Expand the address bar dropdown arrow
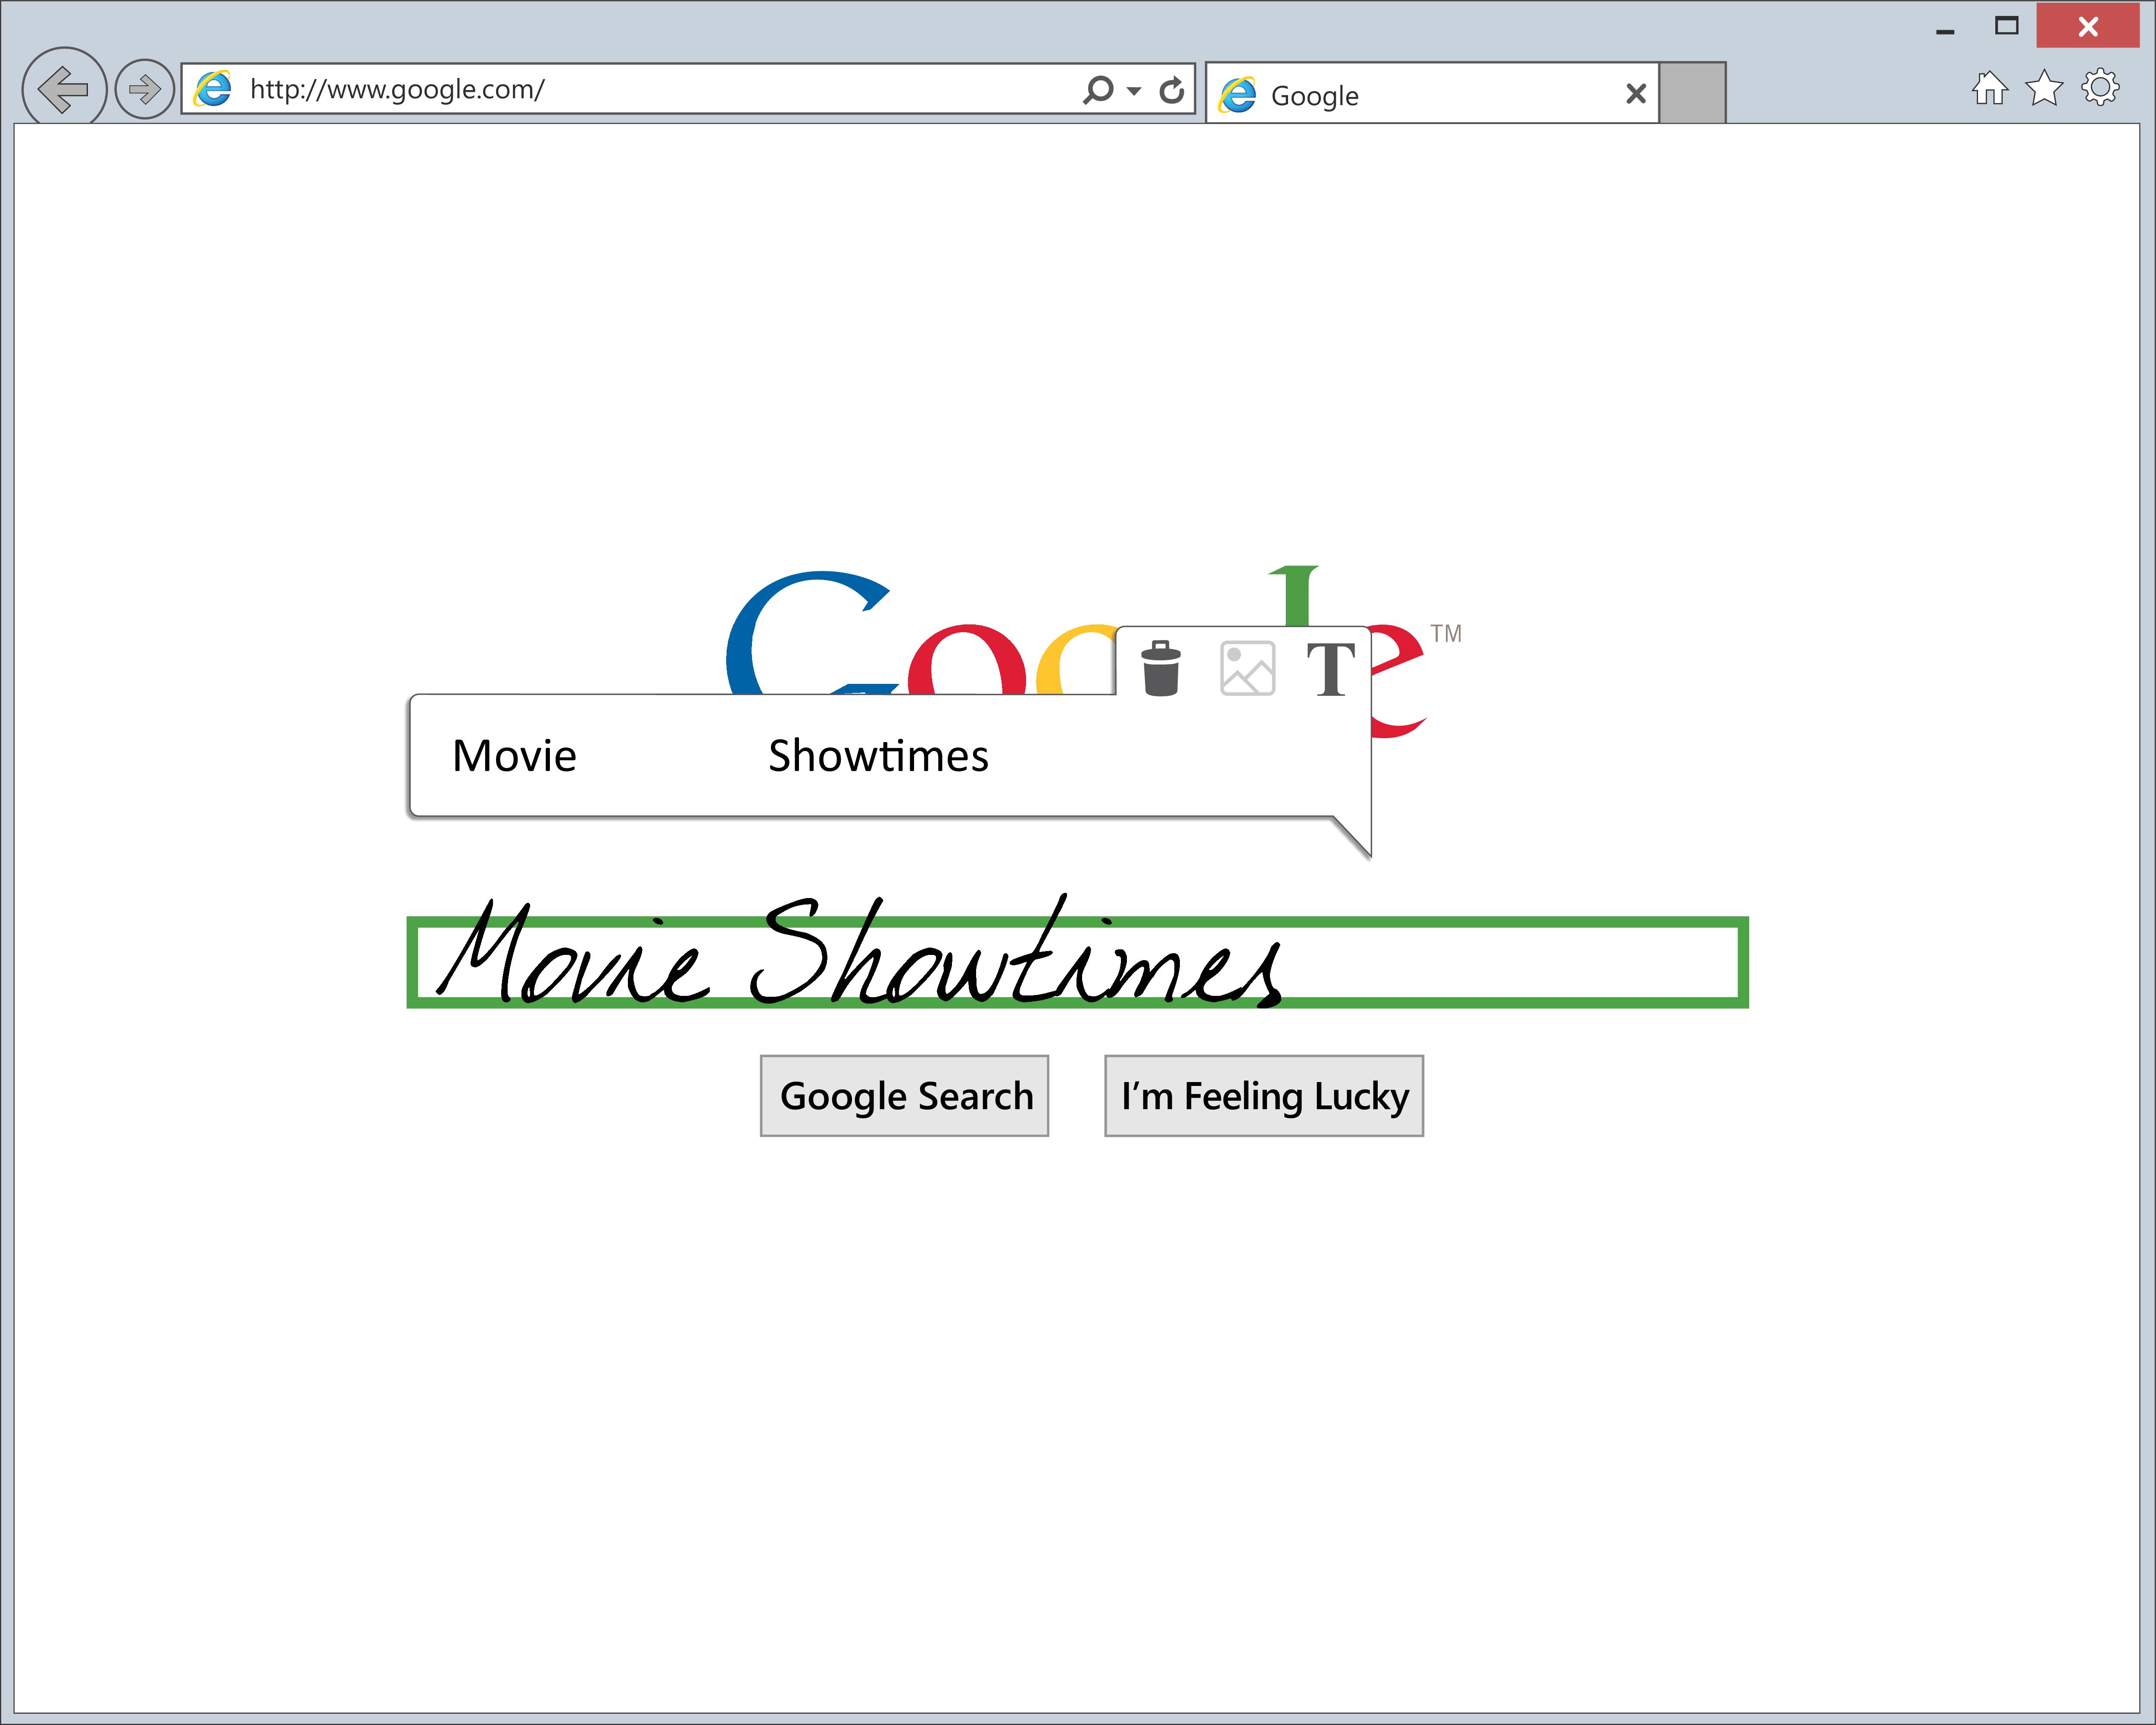Image resolution: width=2156 pixels, height=1725 pixels. [1133, 91]
